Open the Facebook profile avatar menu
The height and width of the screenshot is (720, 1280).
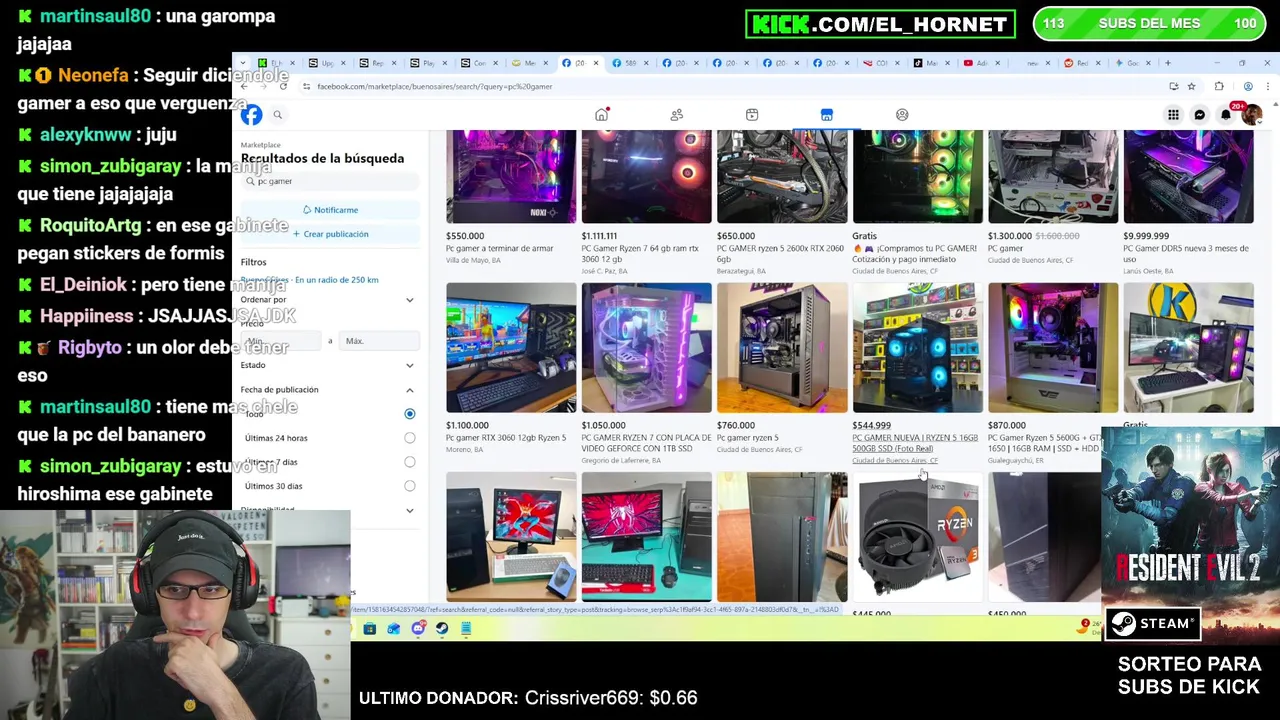pos(1251,115)
